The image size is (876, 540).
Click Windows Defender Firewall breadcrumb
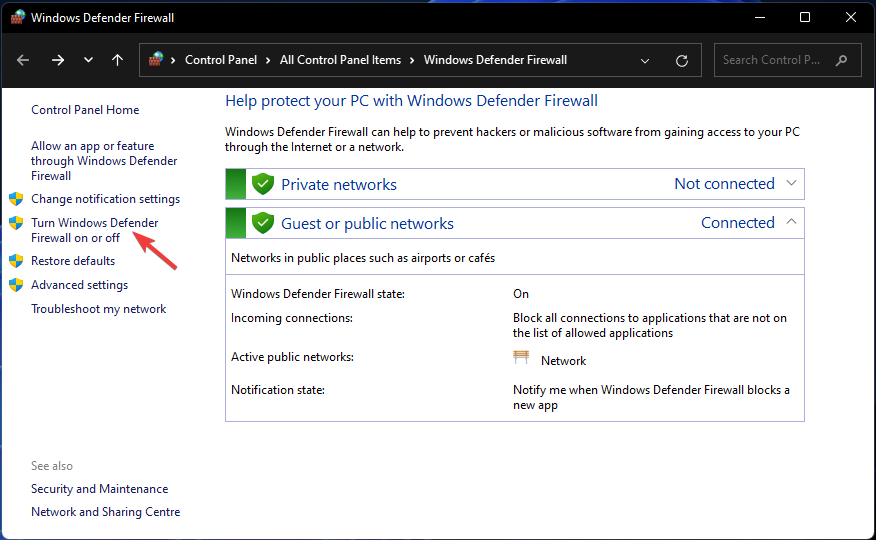coord(495,60)
